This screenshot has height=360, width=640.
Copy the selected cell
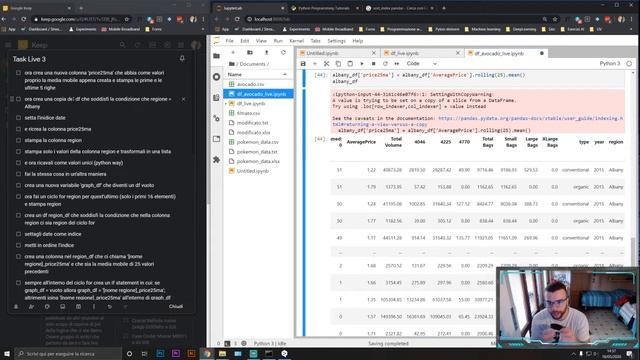click(338, 64)
